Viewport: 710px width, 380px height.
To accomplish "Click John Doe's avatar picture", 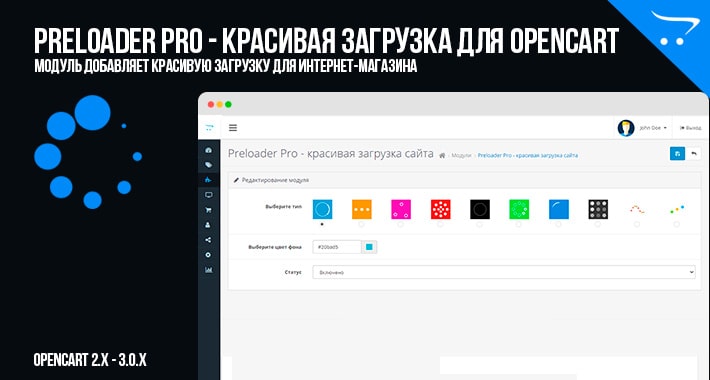I will (626, 128).
